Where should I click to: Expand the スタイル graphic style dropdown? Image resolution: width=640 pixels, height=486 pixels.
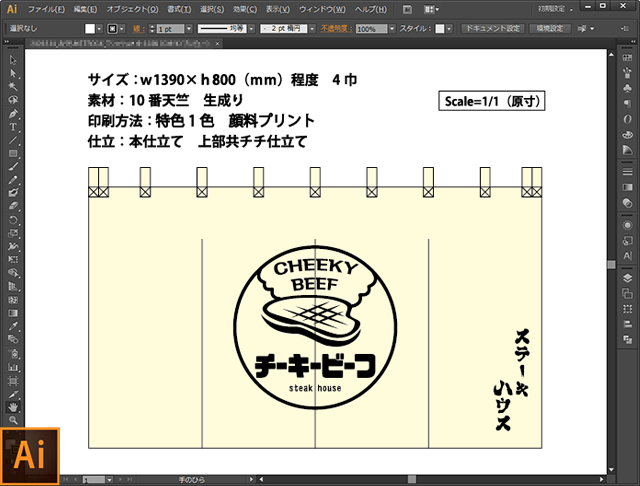tap(449, 29)
